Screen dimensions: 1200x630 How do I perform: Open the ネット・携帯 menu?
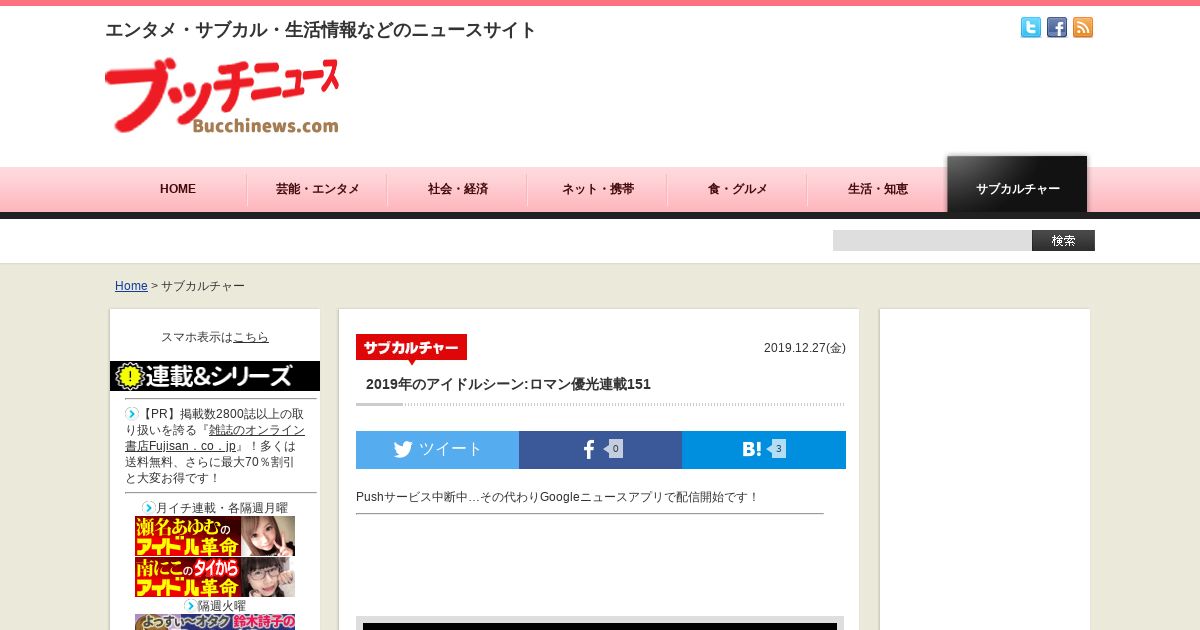(597, 189)
